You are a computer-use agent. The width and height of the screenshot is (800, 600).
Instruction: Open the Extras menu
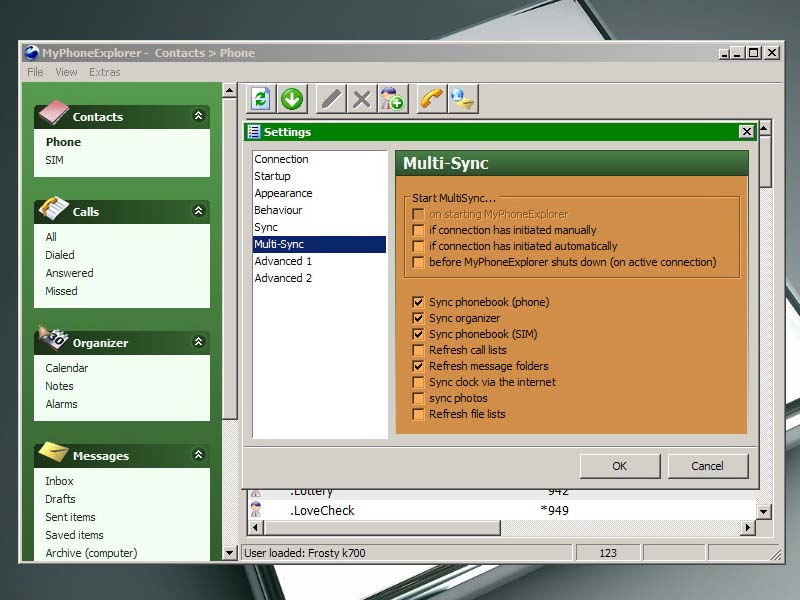click(105, 72)
